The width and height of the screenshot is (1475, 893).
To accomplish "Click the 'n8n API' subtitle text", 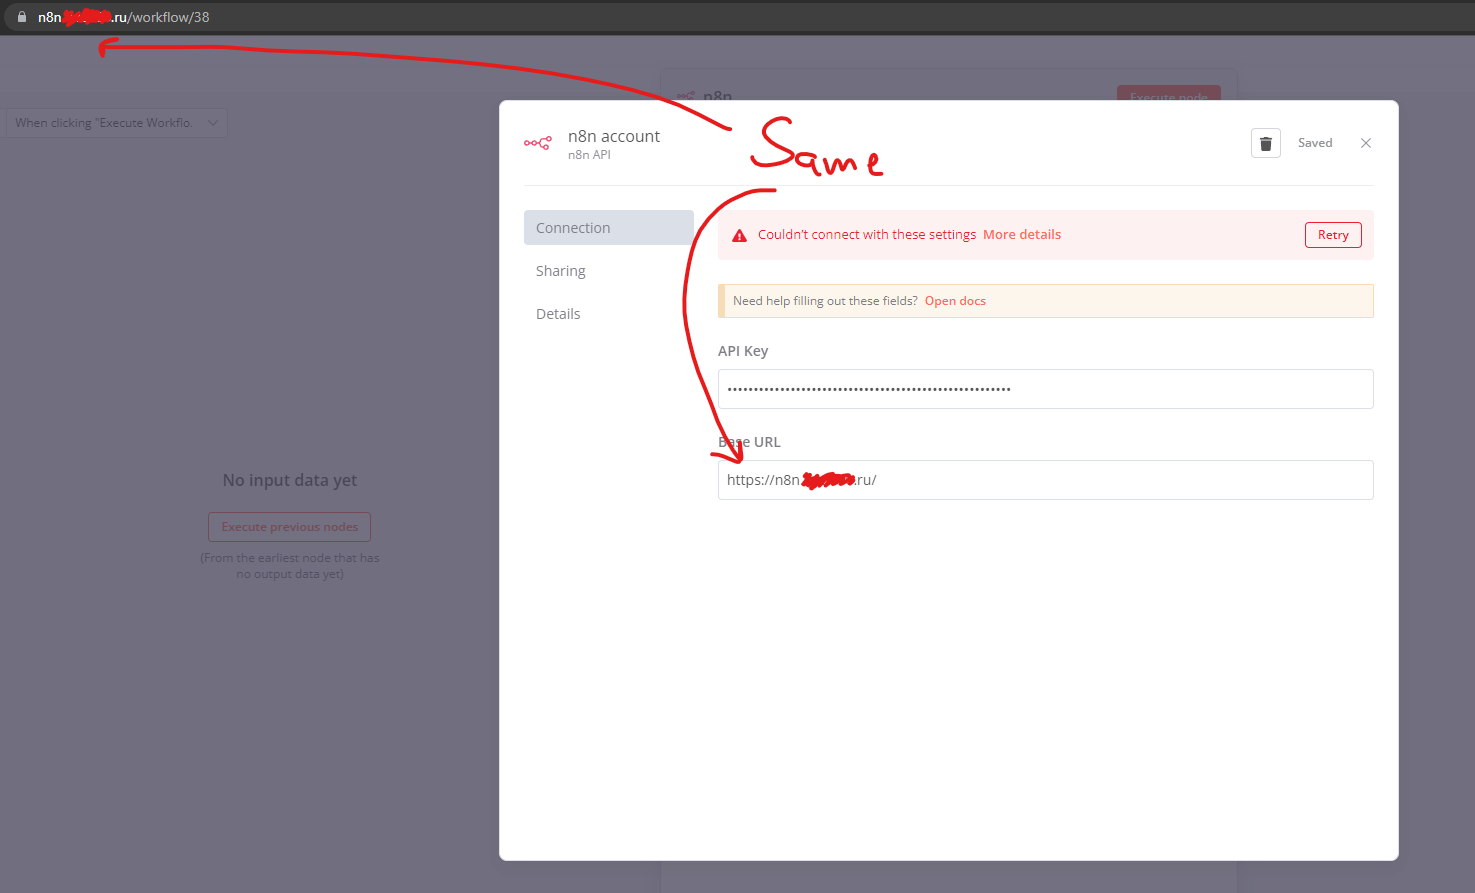I will tap(589, 155).
